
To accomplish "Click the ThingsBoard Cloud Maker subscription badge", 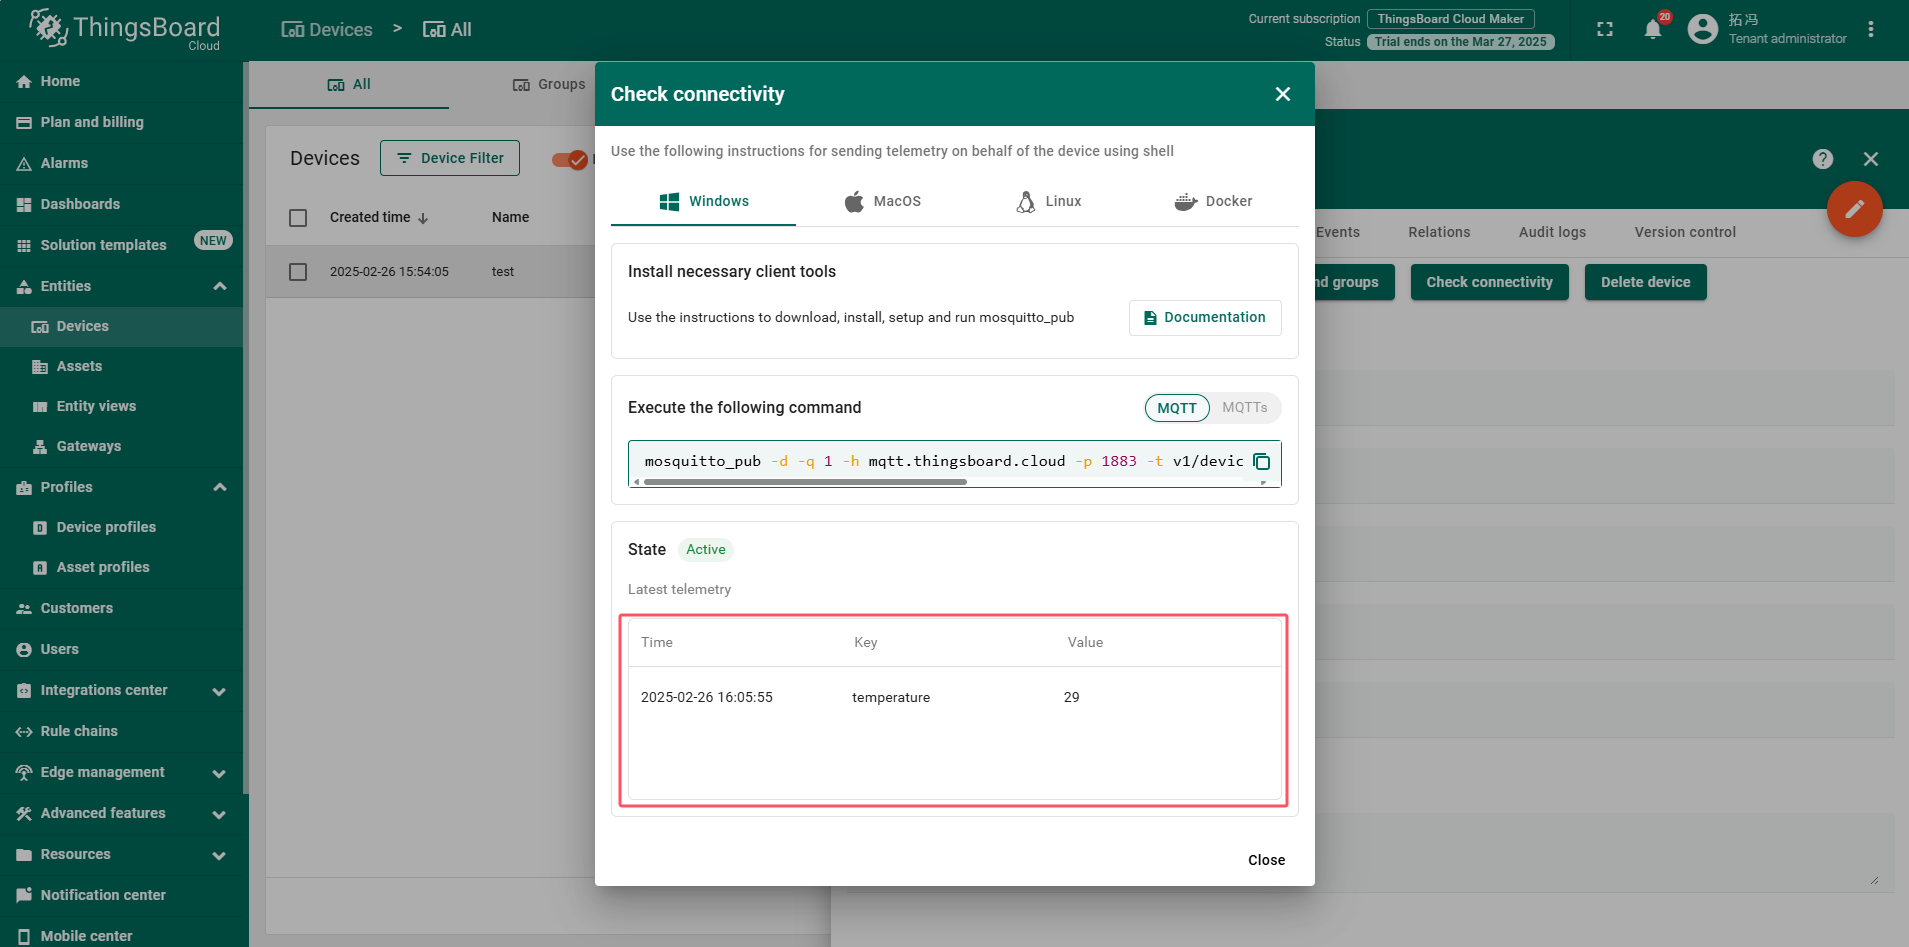I will click(1450, 19).
